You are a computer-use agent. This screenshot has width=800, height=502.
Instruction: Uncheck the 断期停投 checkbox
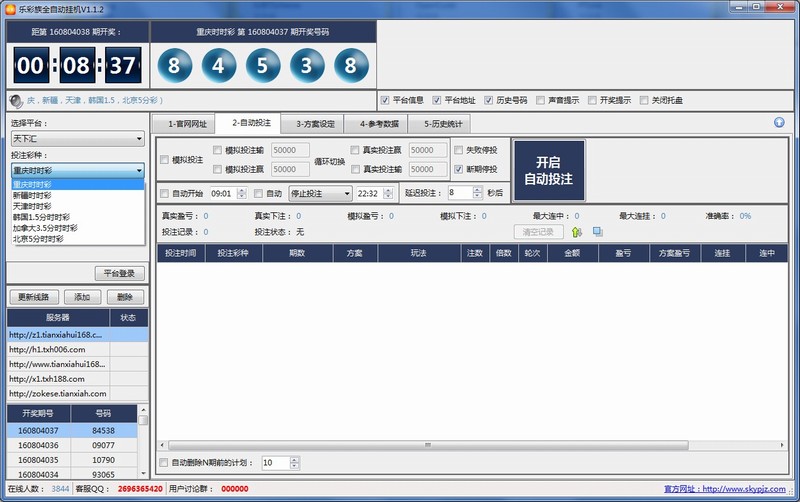click(x=459, y=169)
